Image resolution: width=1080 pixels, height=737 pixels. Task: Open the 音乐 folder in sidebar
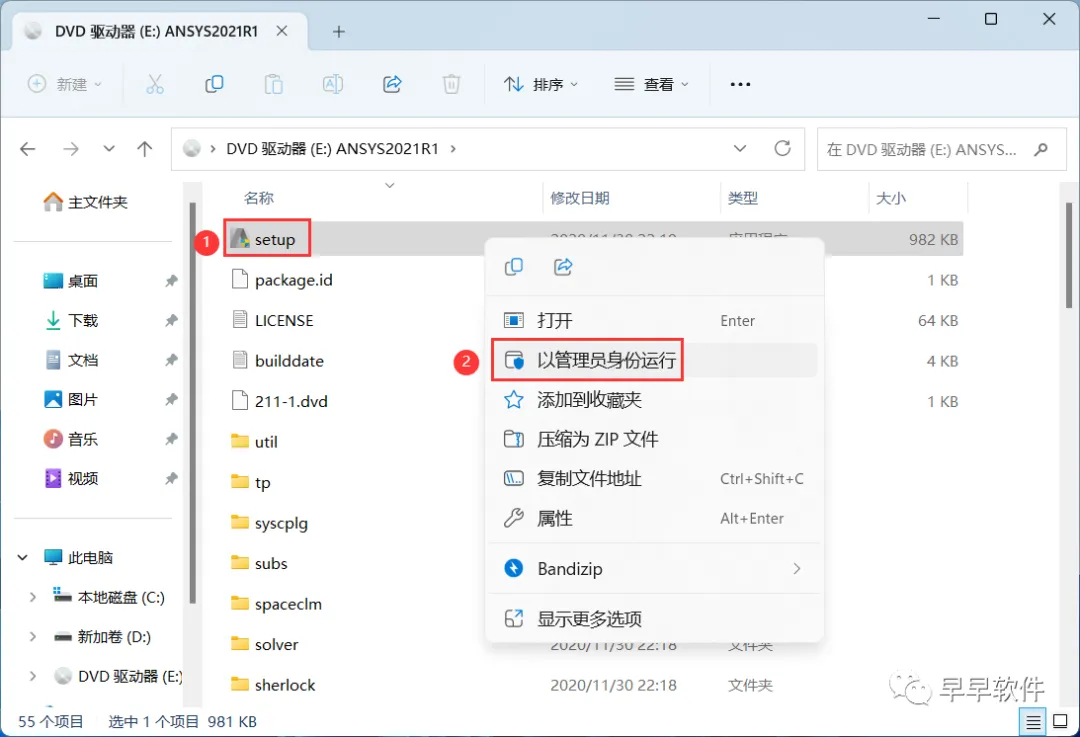pos(83,439)
